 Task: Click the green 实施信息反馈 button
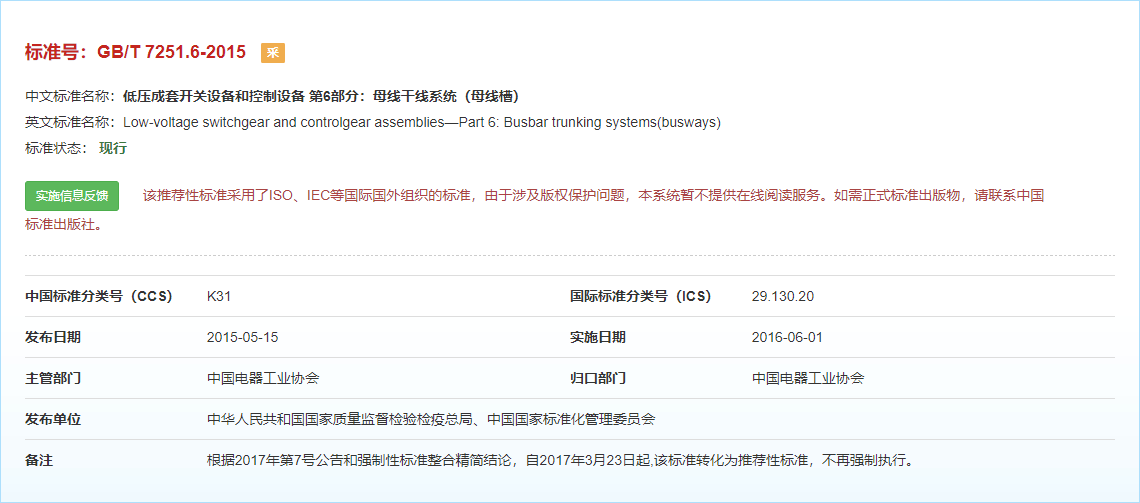coord(72,196)
